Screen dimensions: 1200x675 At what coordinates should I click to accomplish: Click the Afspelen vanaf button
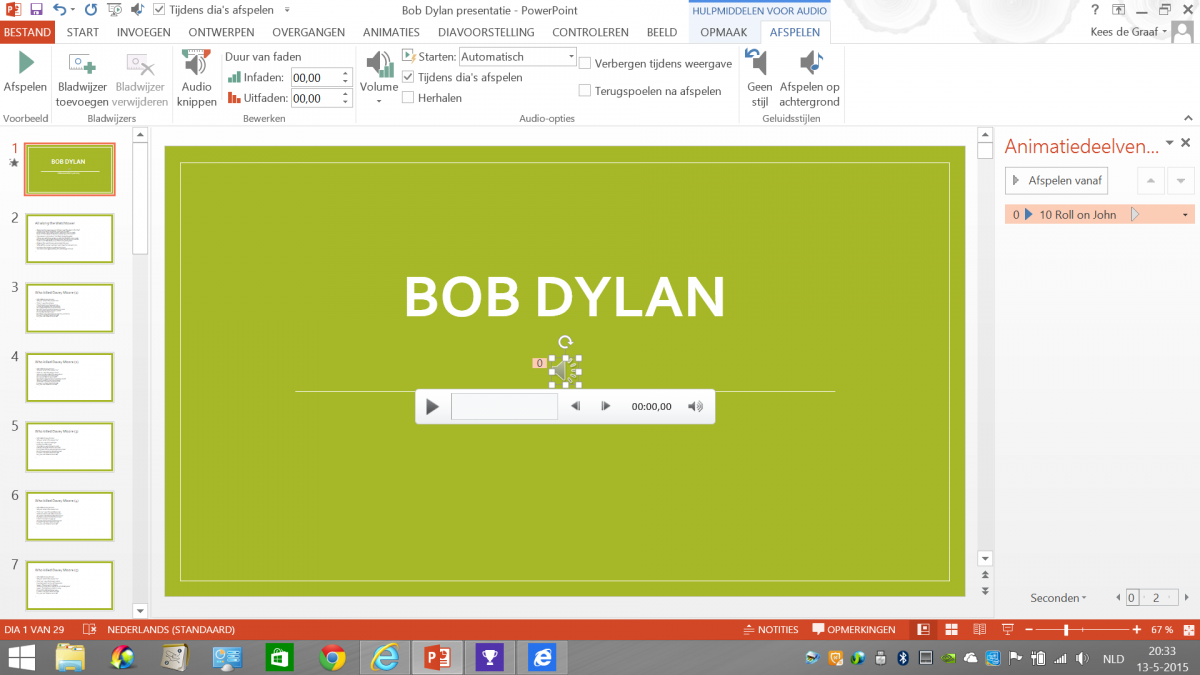pyautogui.click(x=1056, y=181)
